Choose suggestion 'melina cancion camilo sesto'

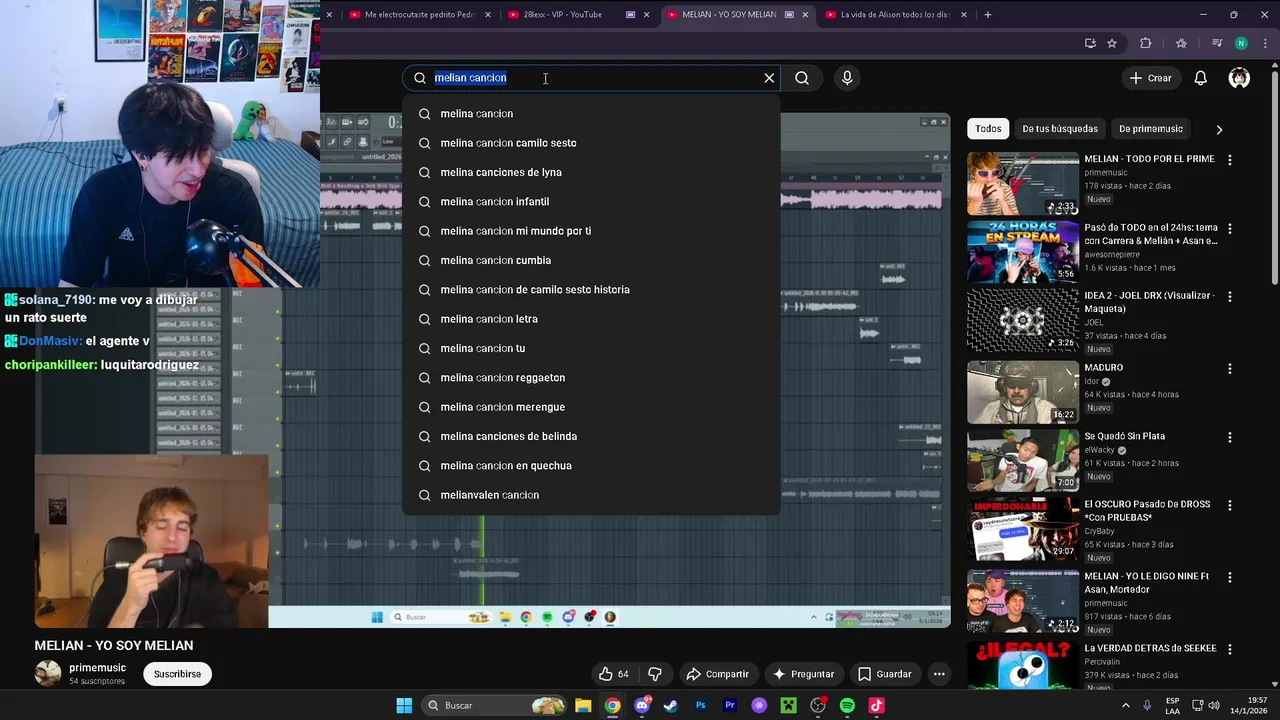[x=591, y=143]
